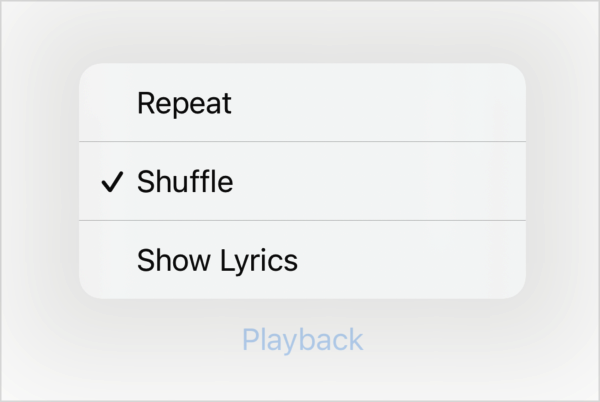
Task: Click the checkmark next to Shuffle
Action: 113,182
